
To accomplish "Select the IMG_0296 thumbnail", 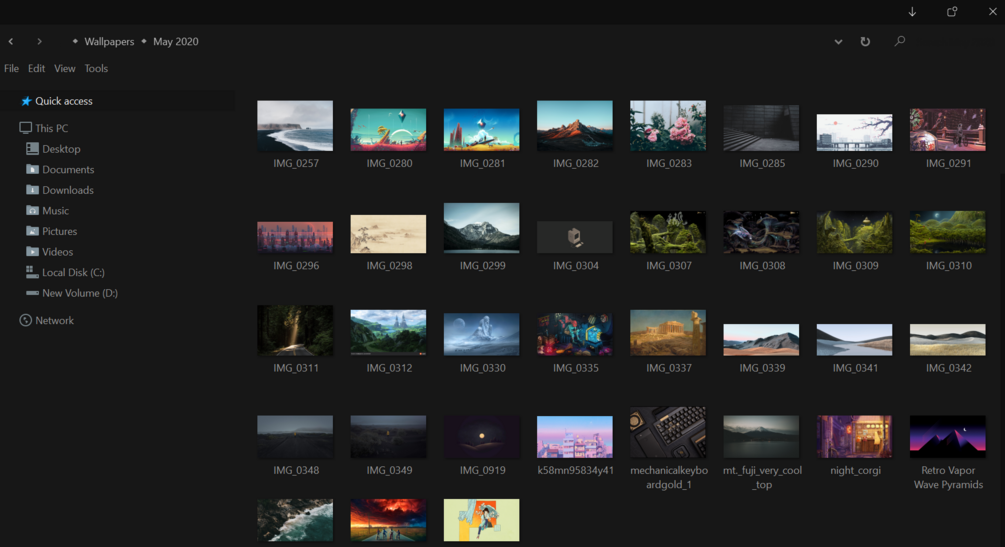I will click(x=295, y=237).
